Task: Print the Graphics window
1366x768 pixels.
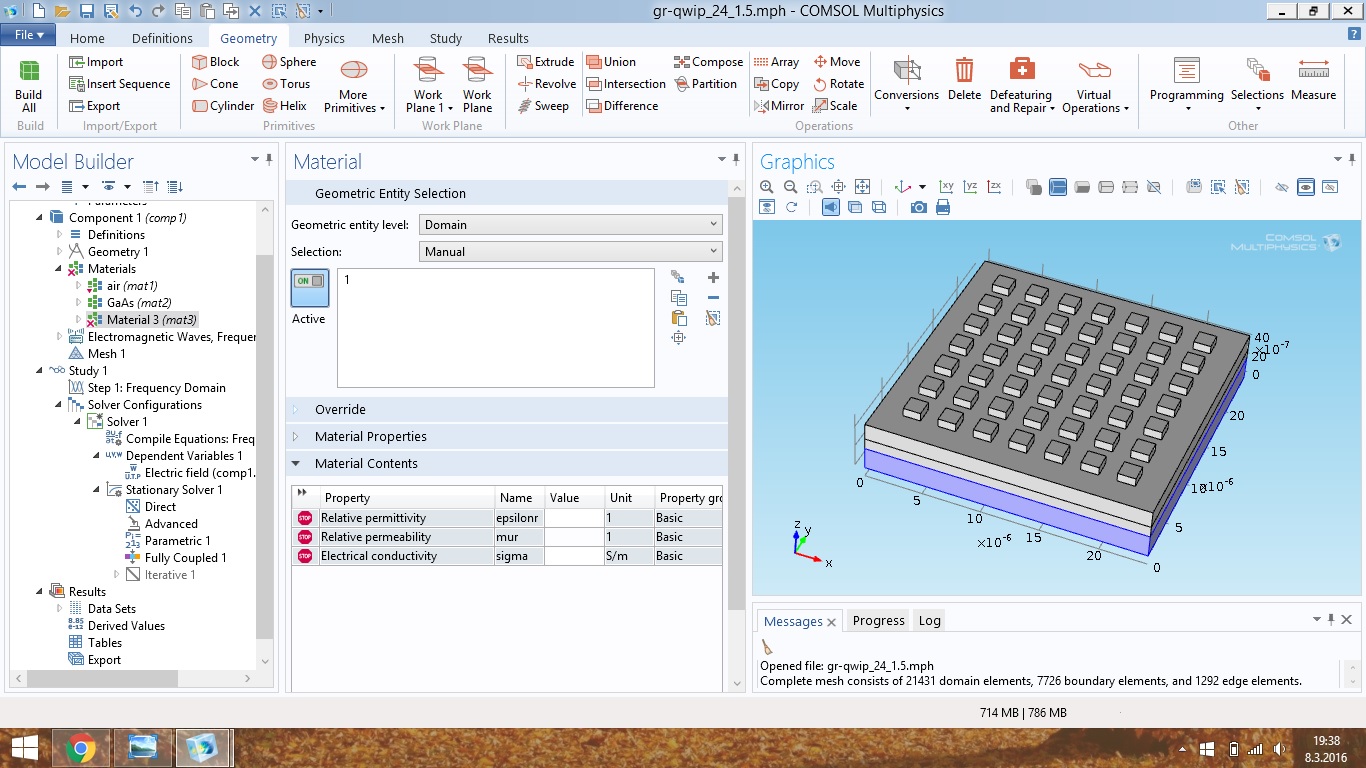Action: [942, 207]
